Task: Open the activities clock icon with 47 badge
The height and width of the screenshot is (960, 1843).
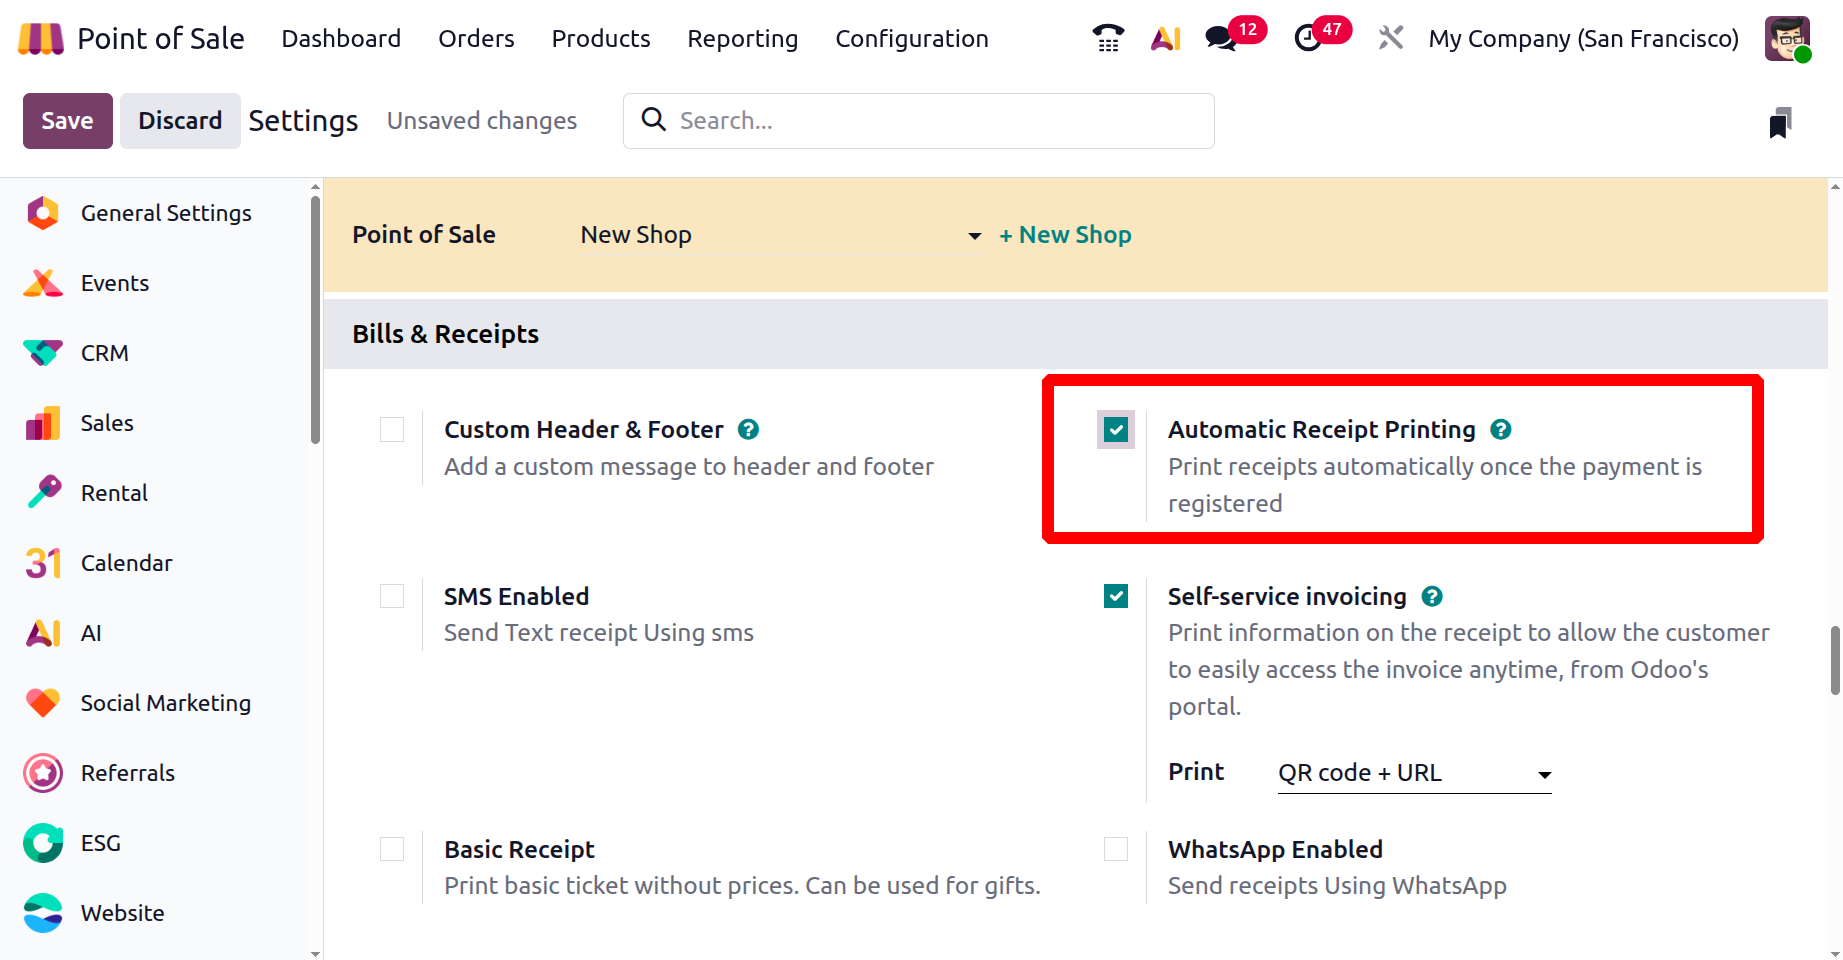Action: pos(1307,38)
